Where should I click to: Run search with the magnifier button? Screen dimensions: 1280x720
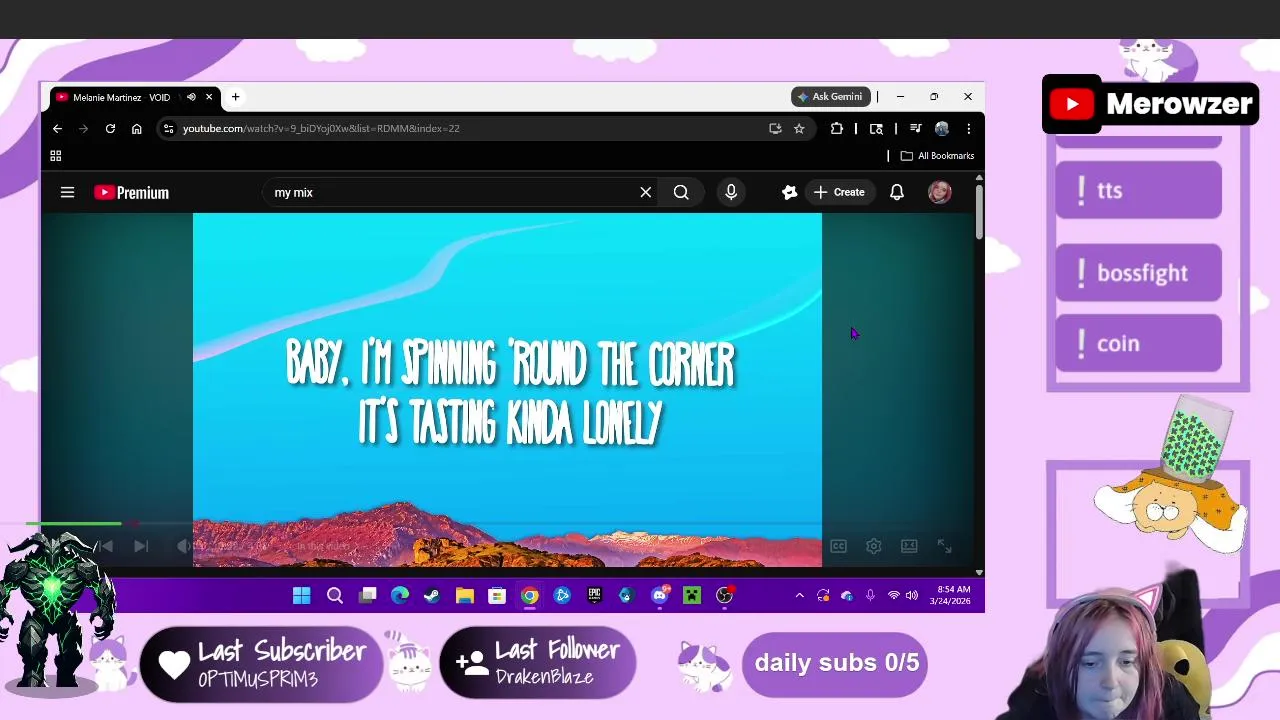point(681,192)
